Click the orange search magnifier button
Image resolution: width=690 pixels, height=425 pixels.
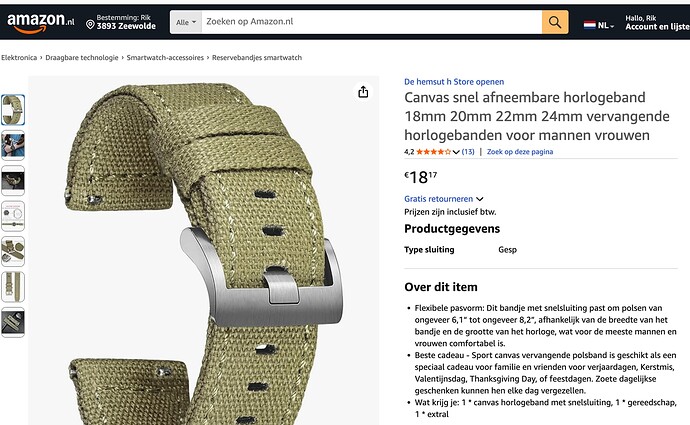555,22
